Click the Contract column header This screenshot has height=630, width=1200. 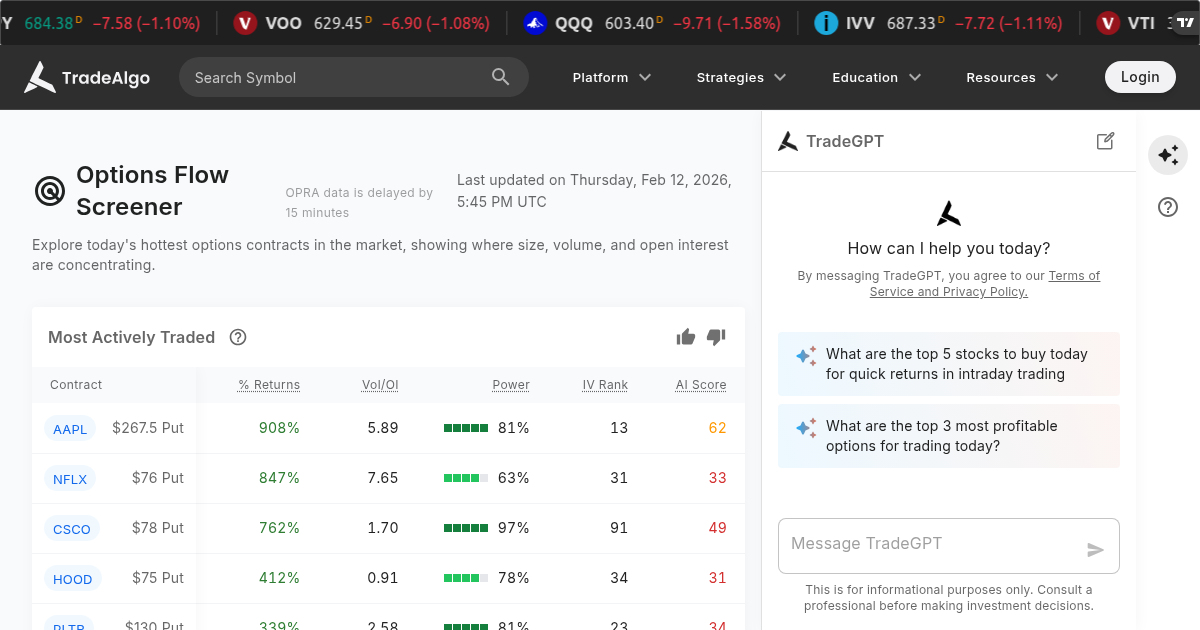(76, 385)
